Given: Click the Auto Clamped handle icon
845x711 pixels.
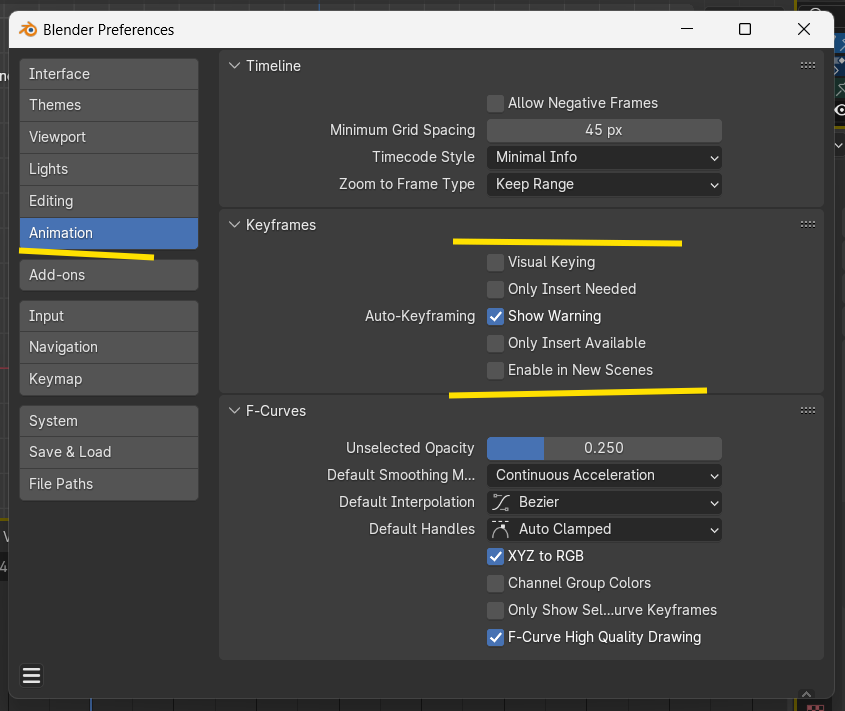Looking at the screenshot, I should point(501,529).
